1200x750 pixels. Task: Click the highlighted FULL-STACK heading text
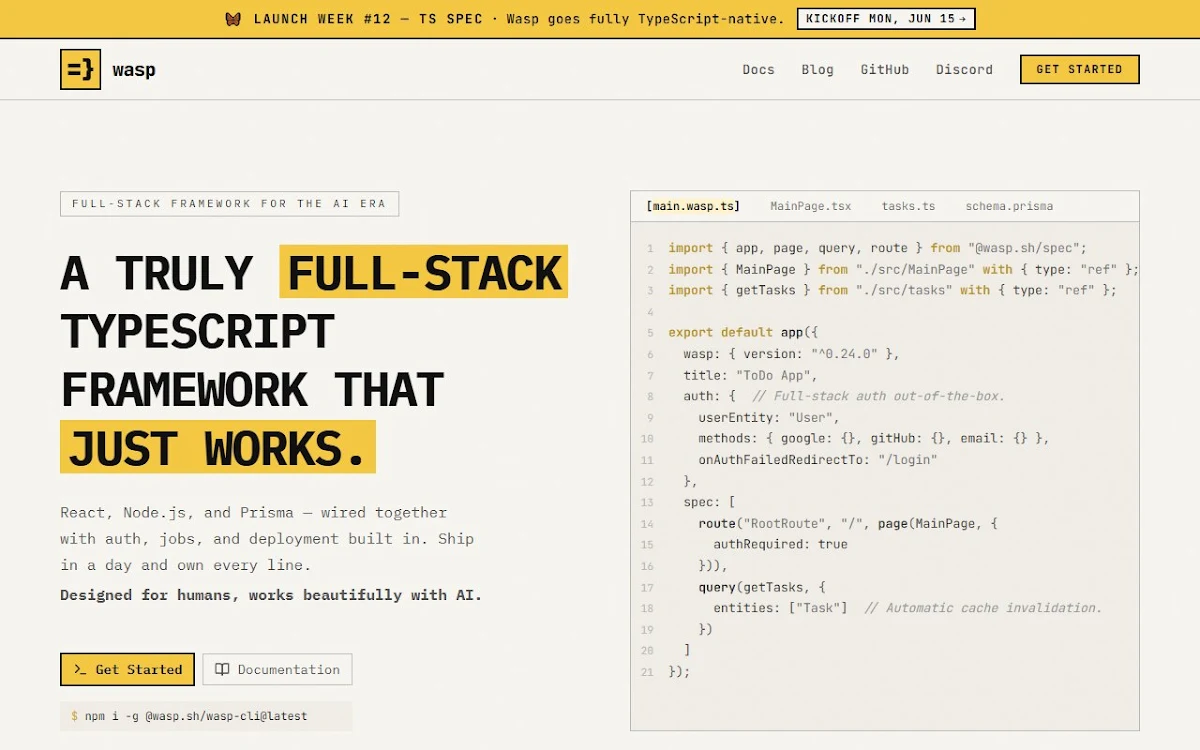click(424, 272)
